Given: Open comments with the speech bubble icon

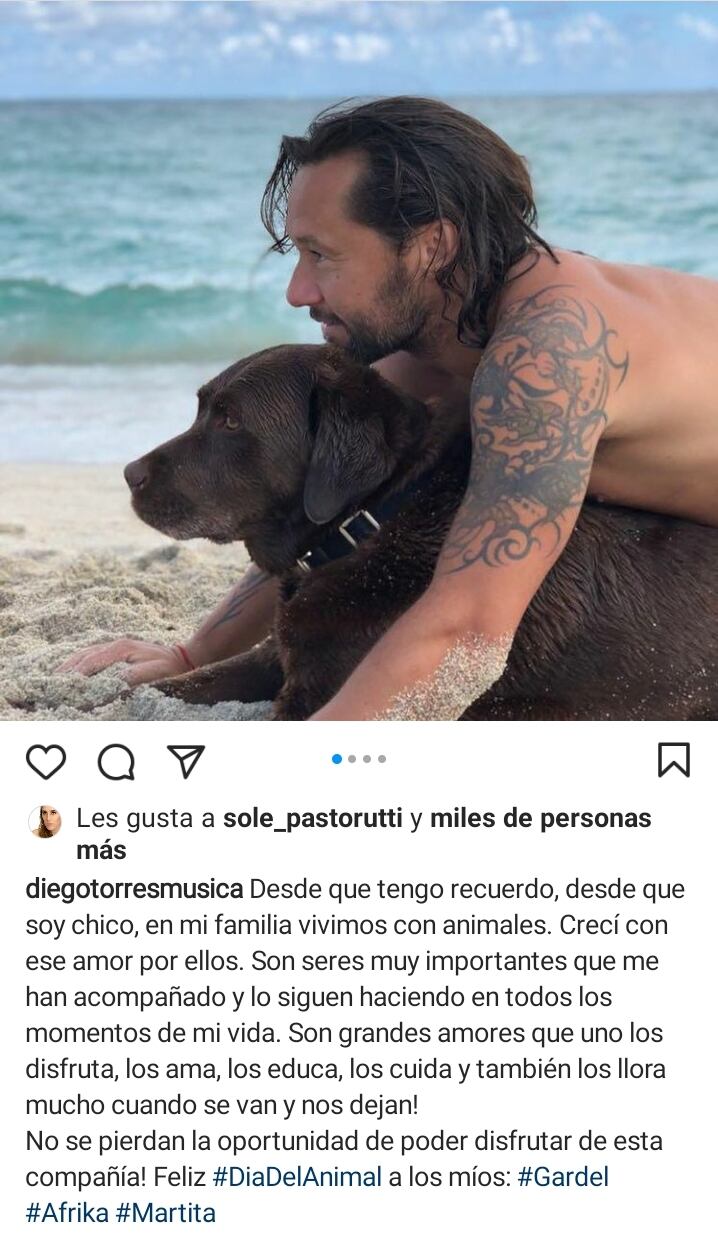Looking at the screenshot, I should coord(116,762).
